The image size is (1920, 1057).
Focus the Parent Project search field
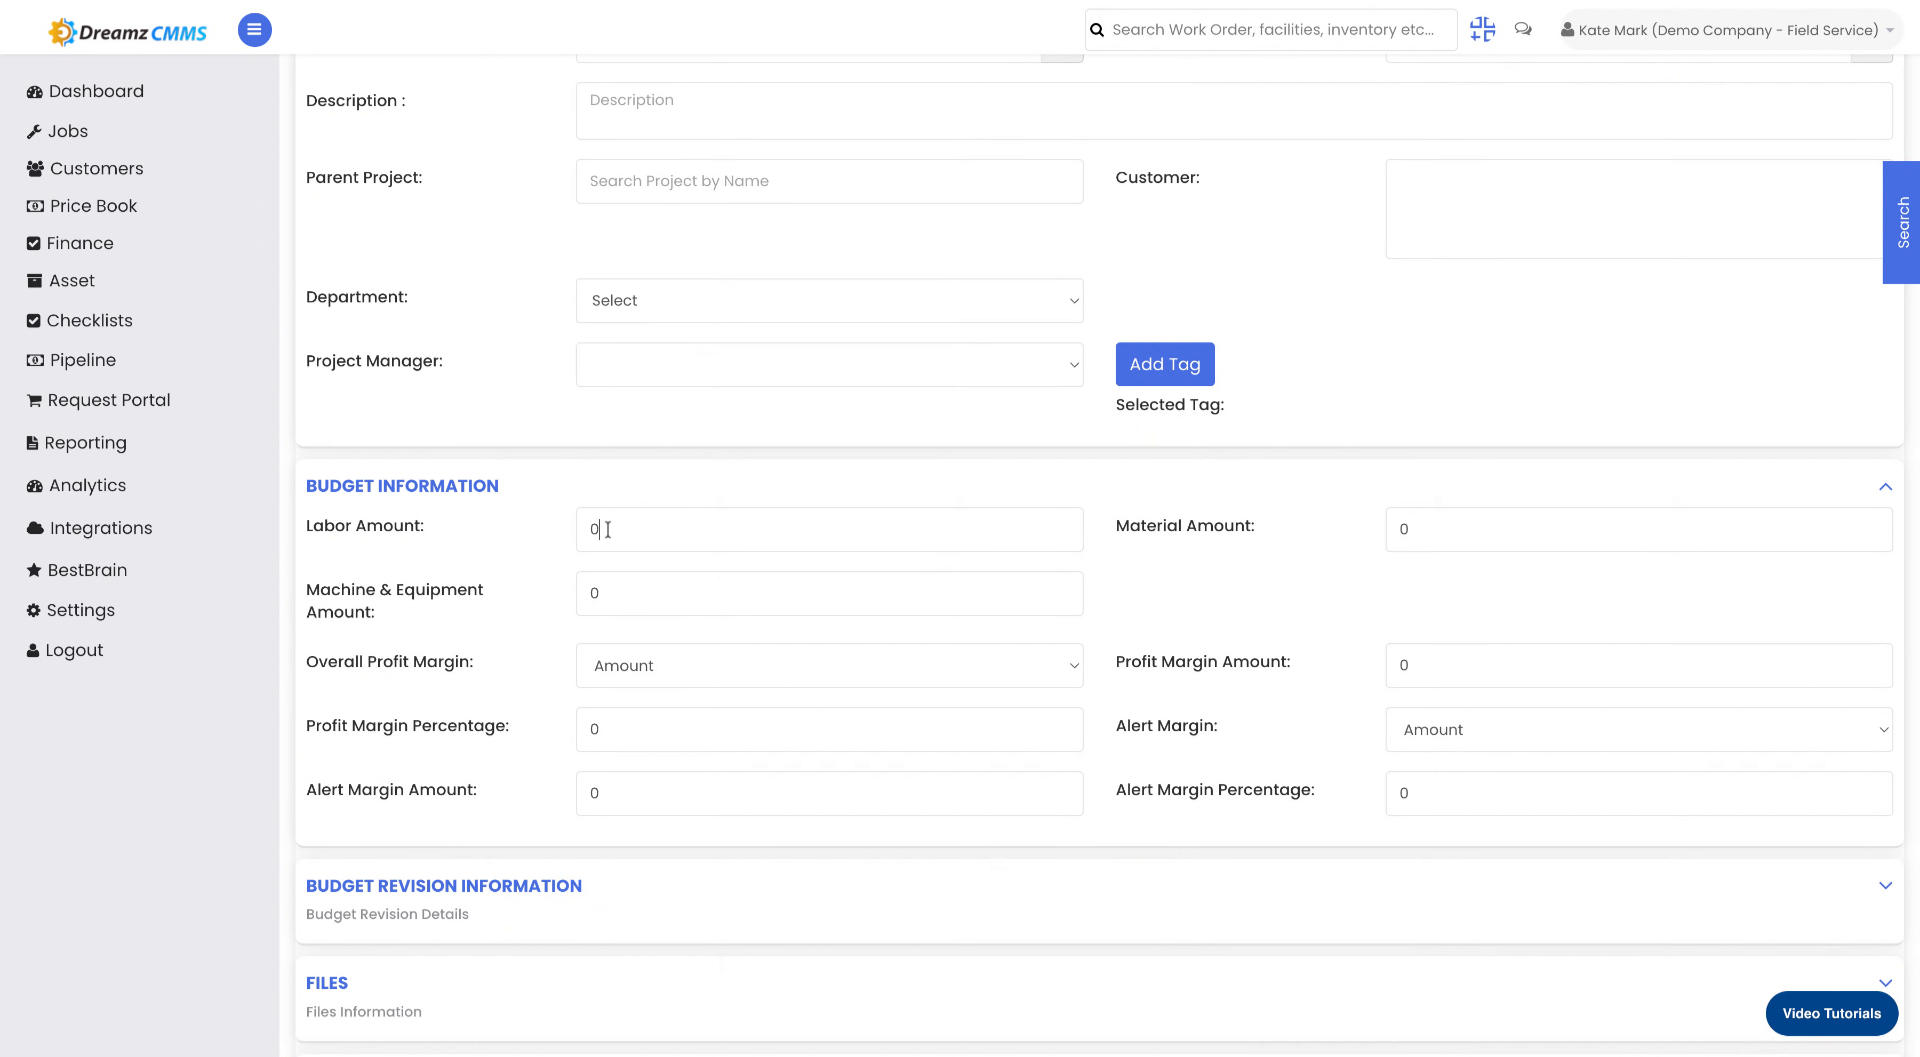click(829, 182)
